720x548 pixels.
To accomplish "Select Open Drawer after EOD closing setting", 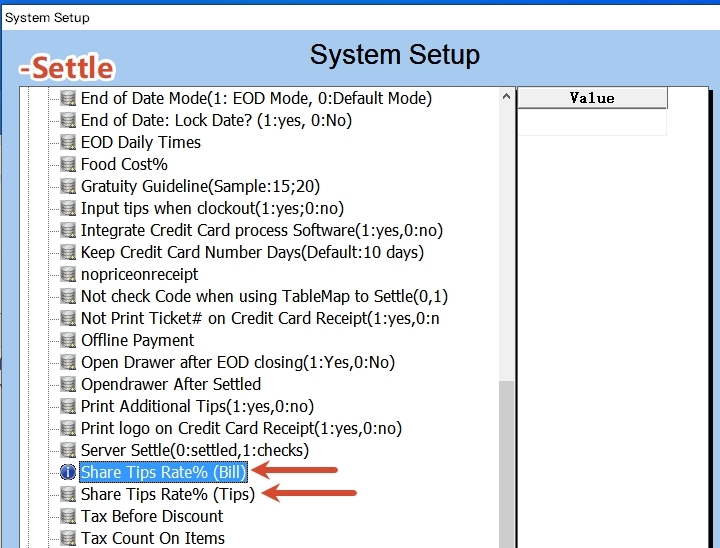I will [x=238, y=362].
